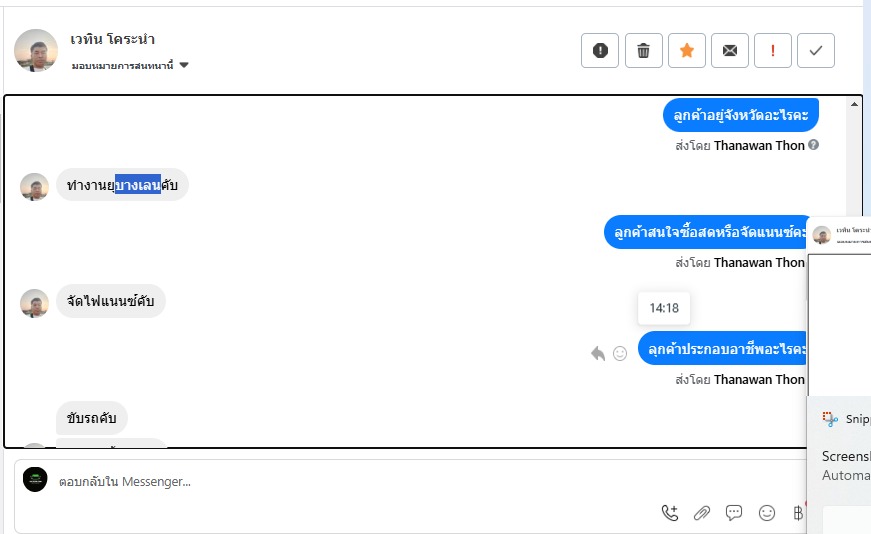Flag conversation with red exclamation icon
The height and width of the screenshot is (534, 871).
(773, 51)
